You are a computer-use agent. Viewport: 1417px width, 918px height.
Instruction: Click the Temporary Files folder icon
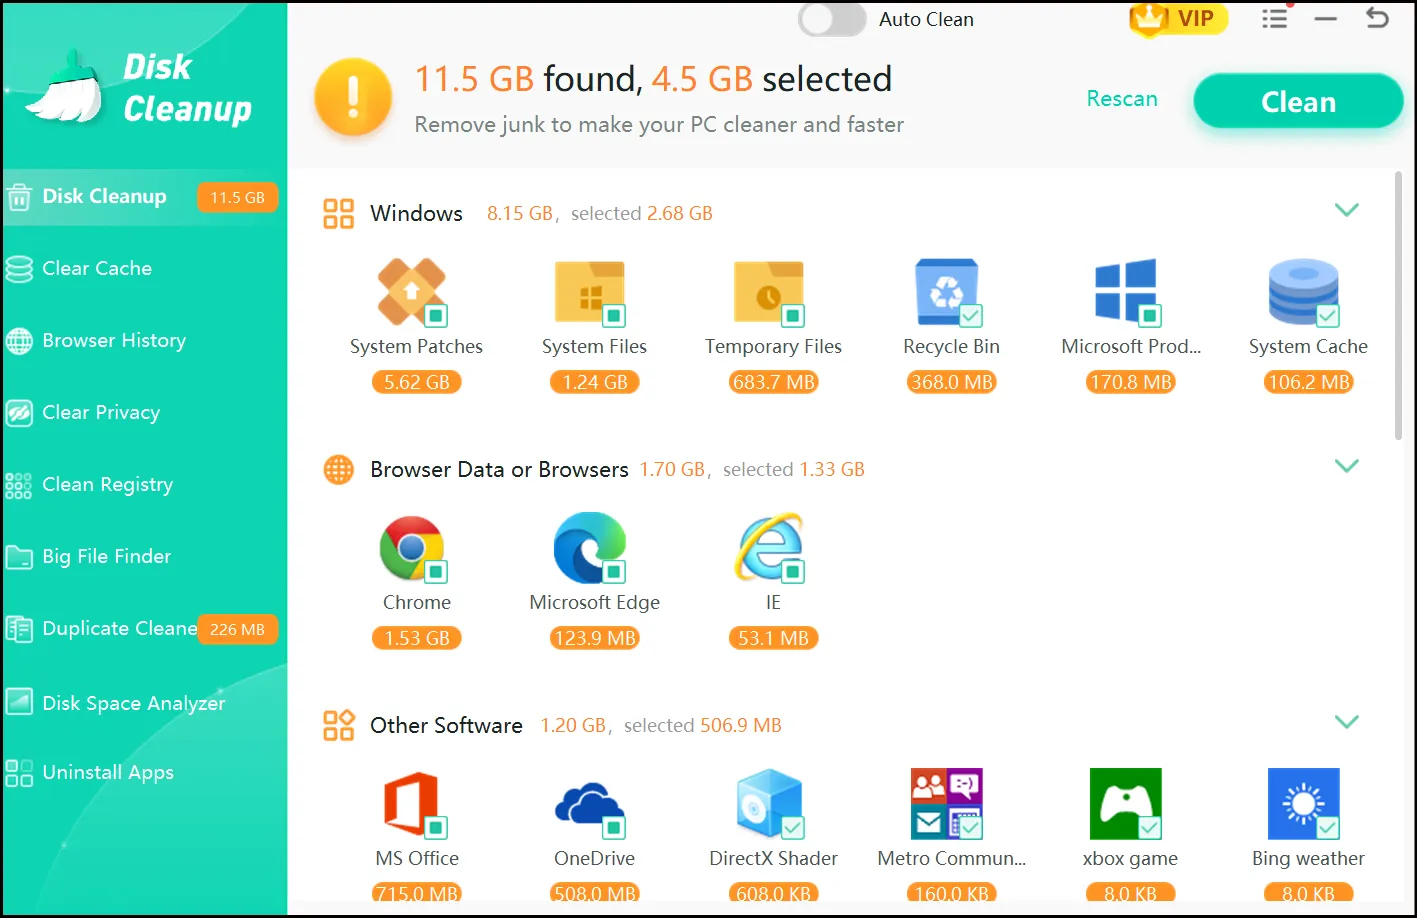768,292
